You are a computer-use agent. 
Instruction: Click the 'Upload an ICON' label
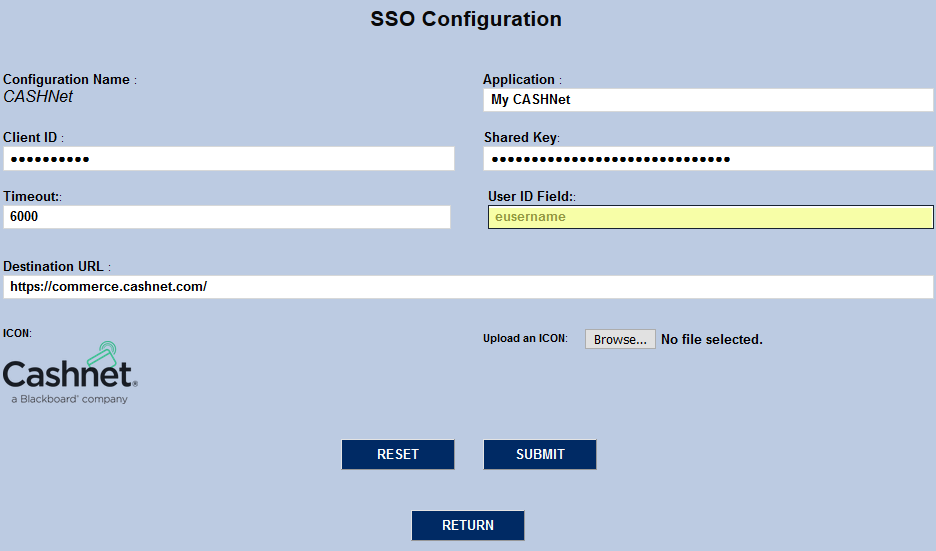point(525,339)
